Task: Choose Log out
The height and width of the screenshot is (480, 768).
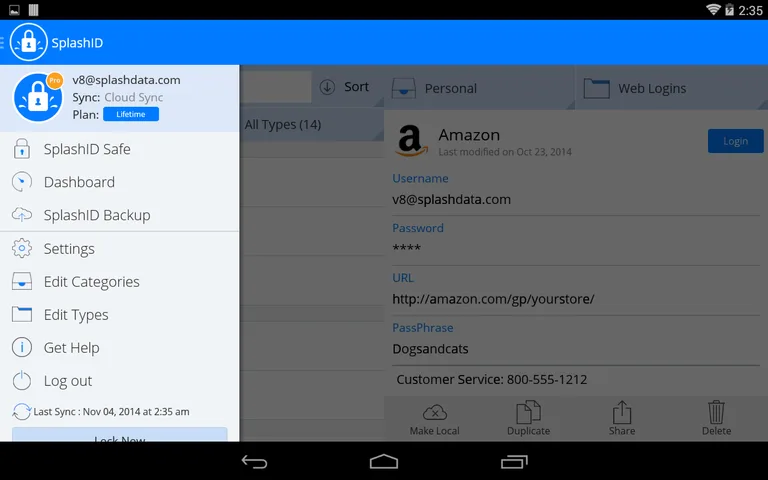Action: point(120,381)
